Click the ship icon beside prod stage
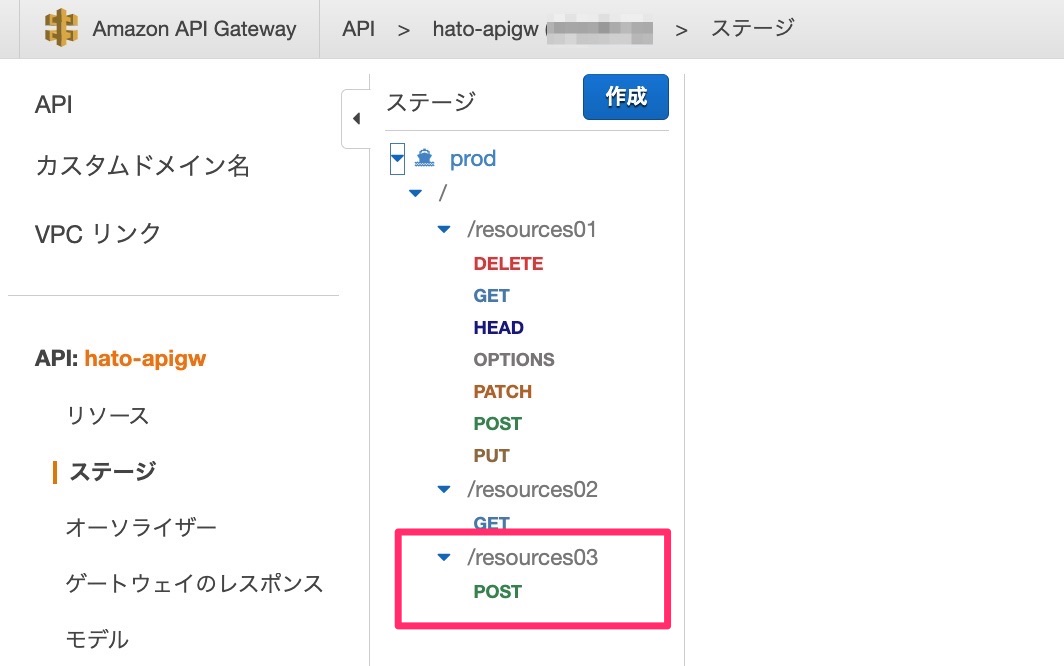The image size is (1064, 666). click(x=422, y=158)
